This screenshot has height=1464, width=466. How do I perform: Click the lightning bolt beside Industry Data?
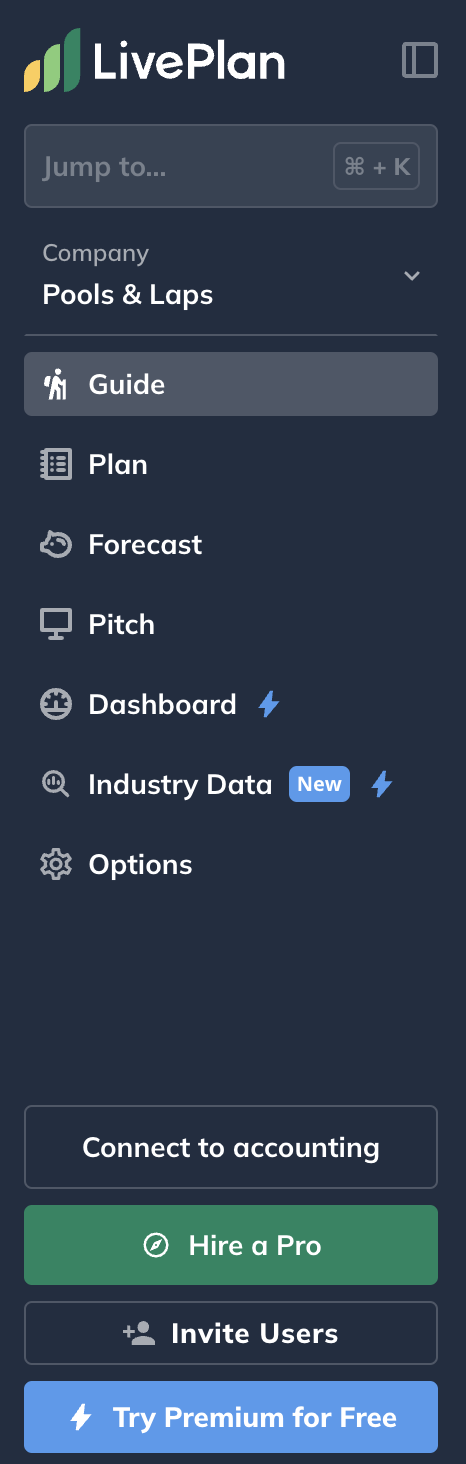click(x=382, y=784)
